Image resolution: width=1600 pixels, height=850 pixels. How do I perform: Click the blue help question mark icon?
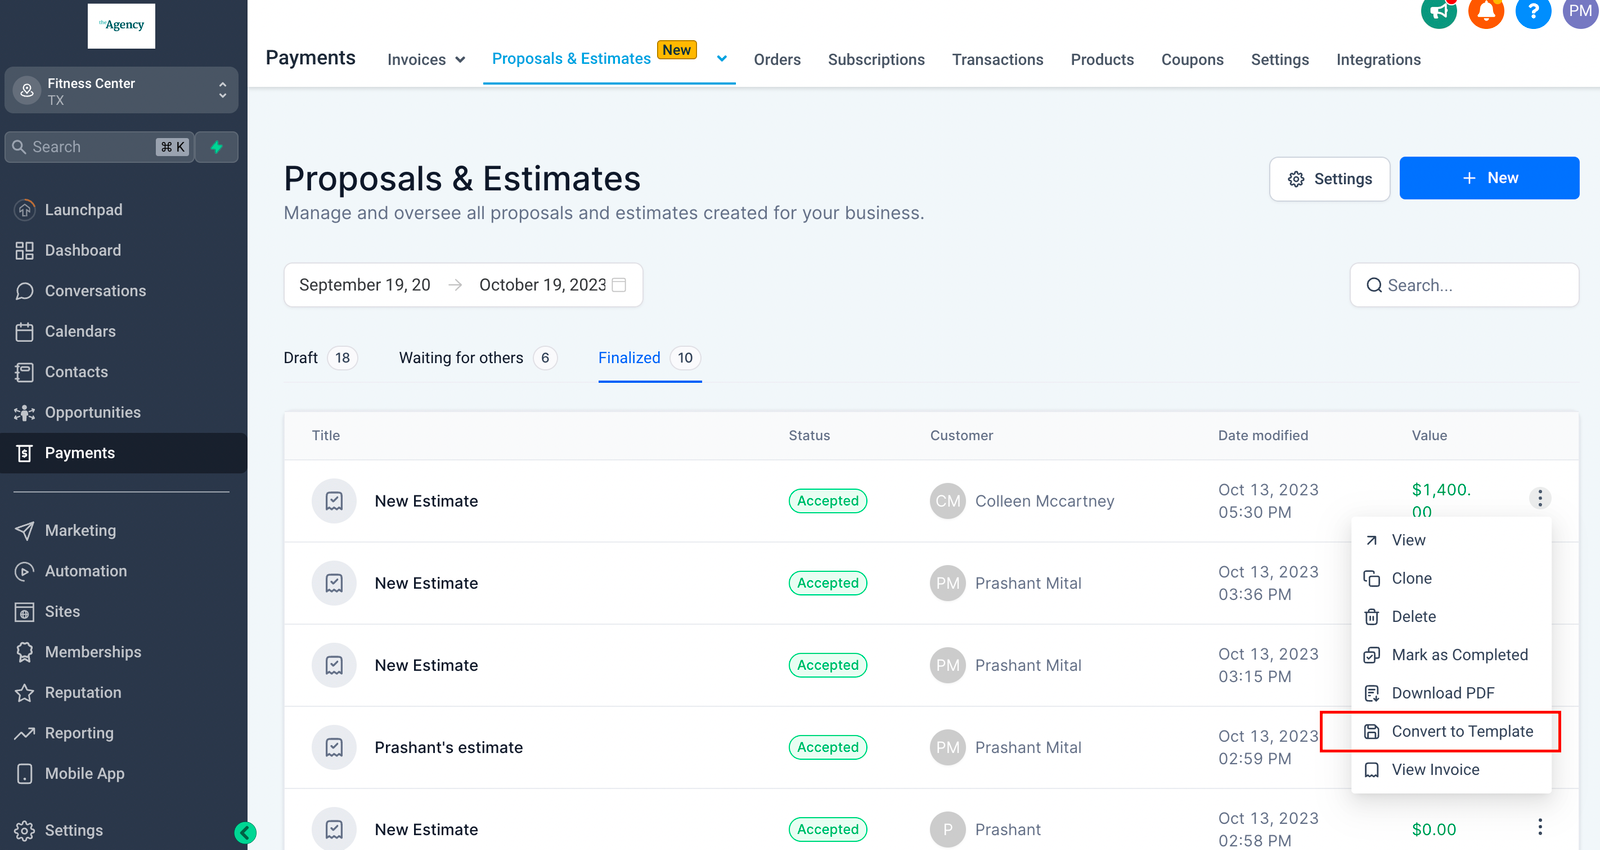(1533, 12)
